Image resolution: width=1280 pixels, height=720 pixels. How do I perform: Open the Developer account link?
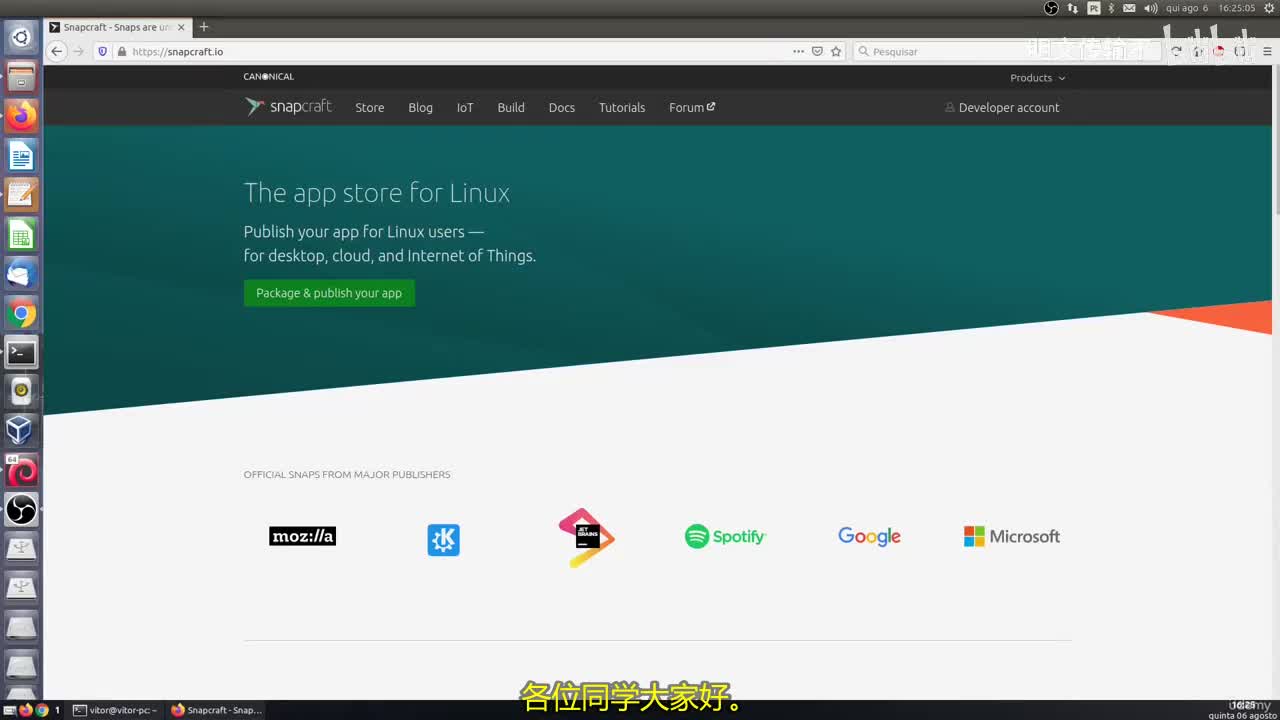pos(1002,108)
